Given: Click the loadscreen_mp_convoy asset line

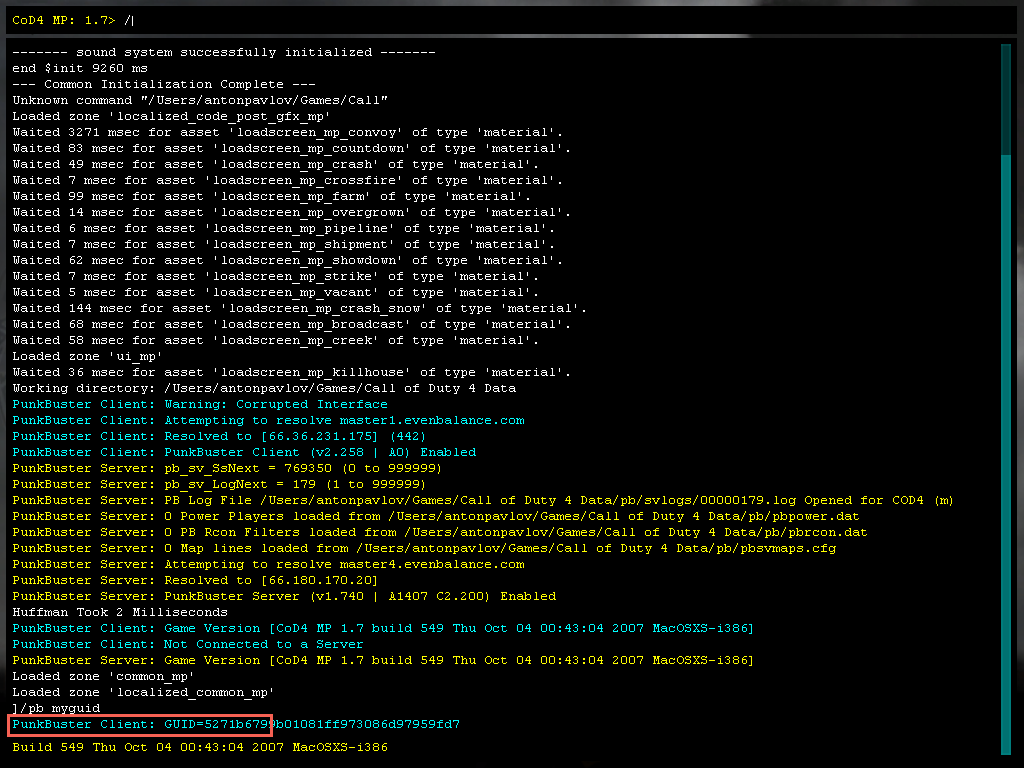Looking at the screenshot, I should [287, 132].
